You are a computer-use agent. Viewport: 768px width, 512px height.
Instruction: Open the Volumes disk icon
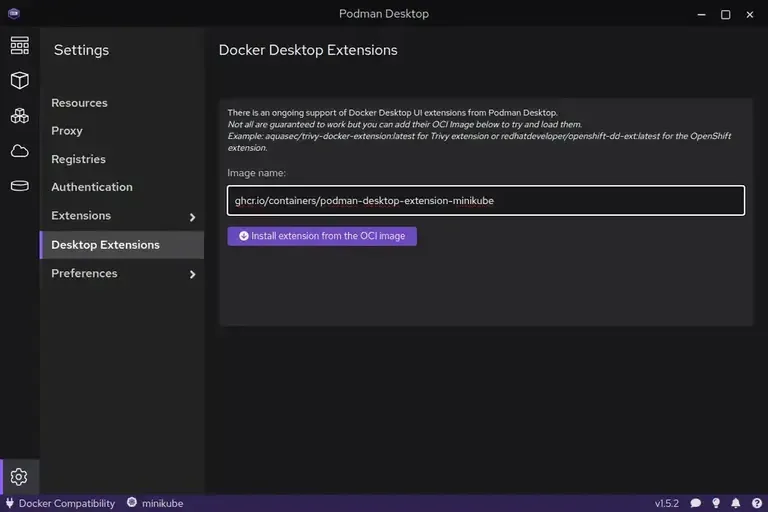point(20,186)
